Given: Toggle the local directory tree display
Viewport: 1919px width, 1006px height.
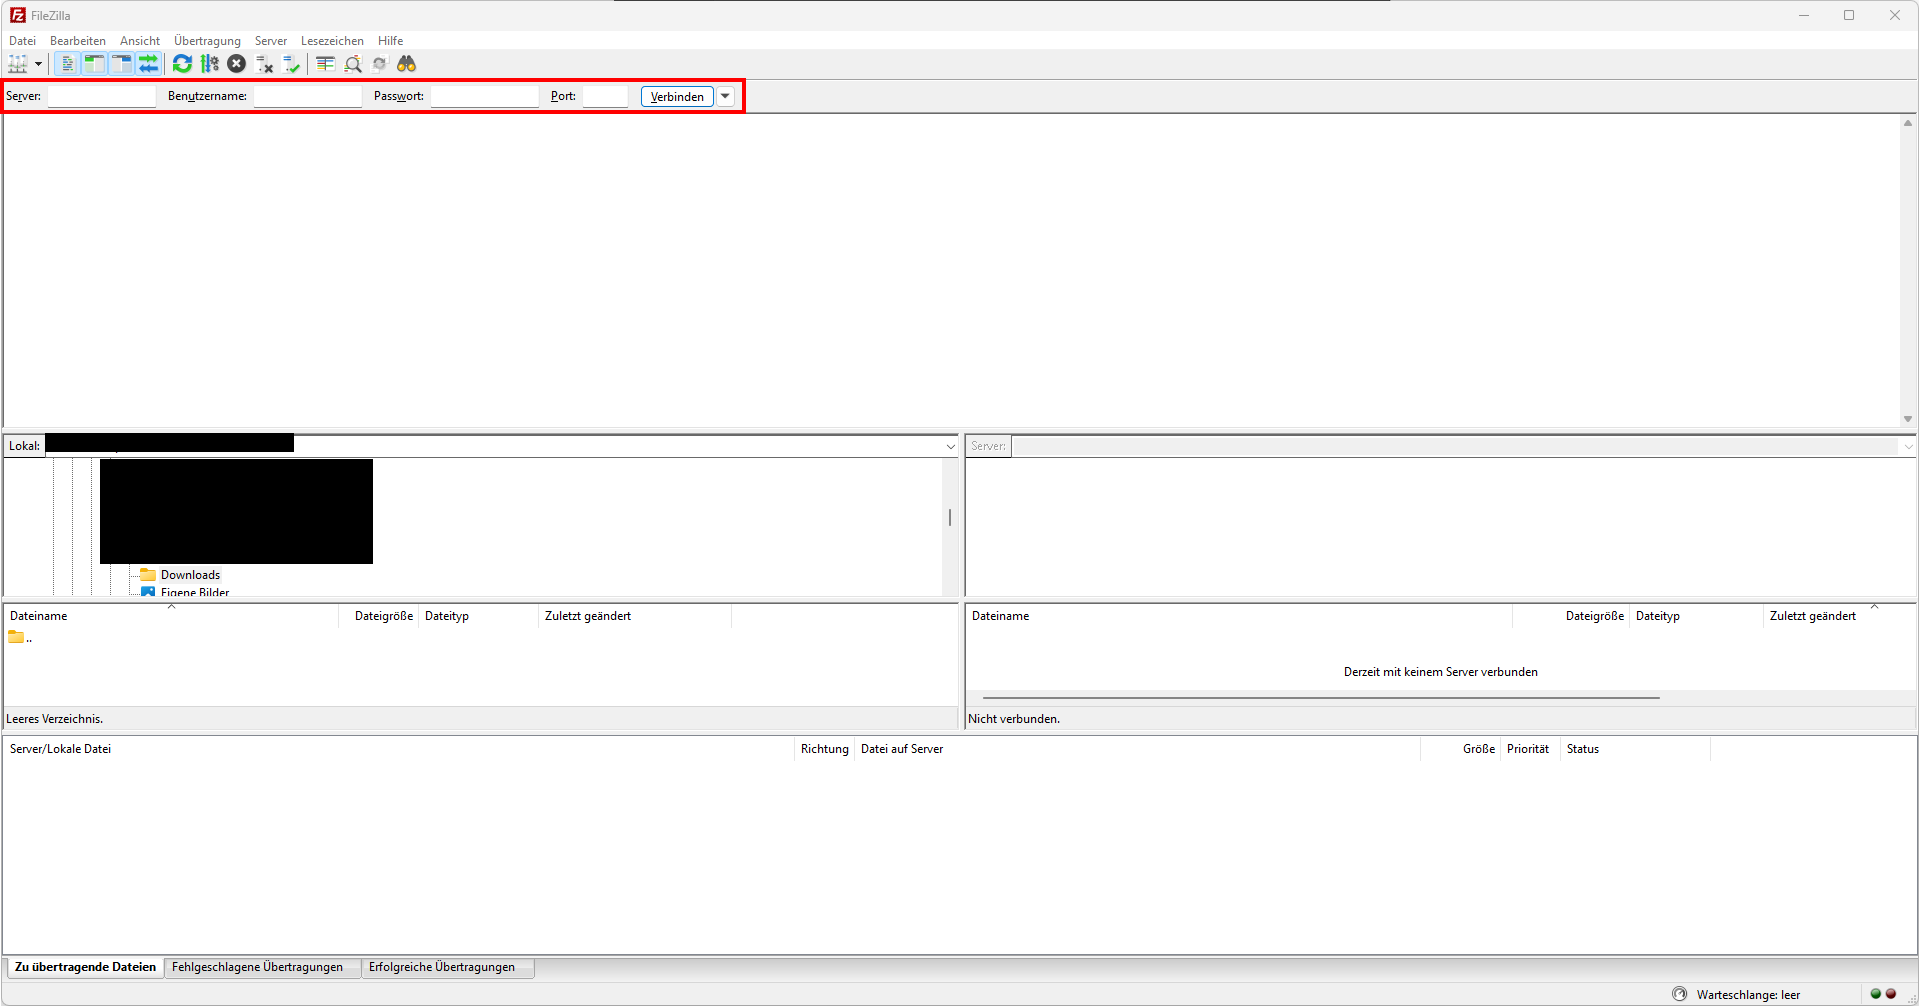Looking at the screenshot, I should (94, 64).
